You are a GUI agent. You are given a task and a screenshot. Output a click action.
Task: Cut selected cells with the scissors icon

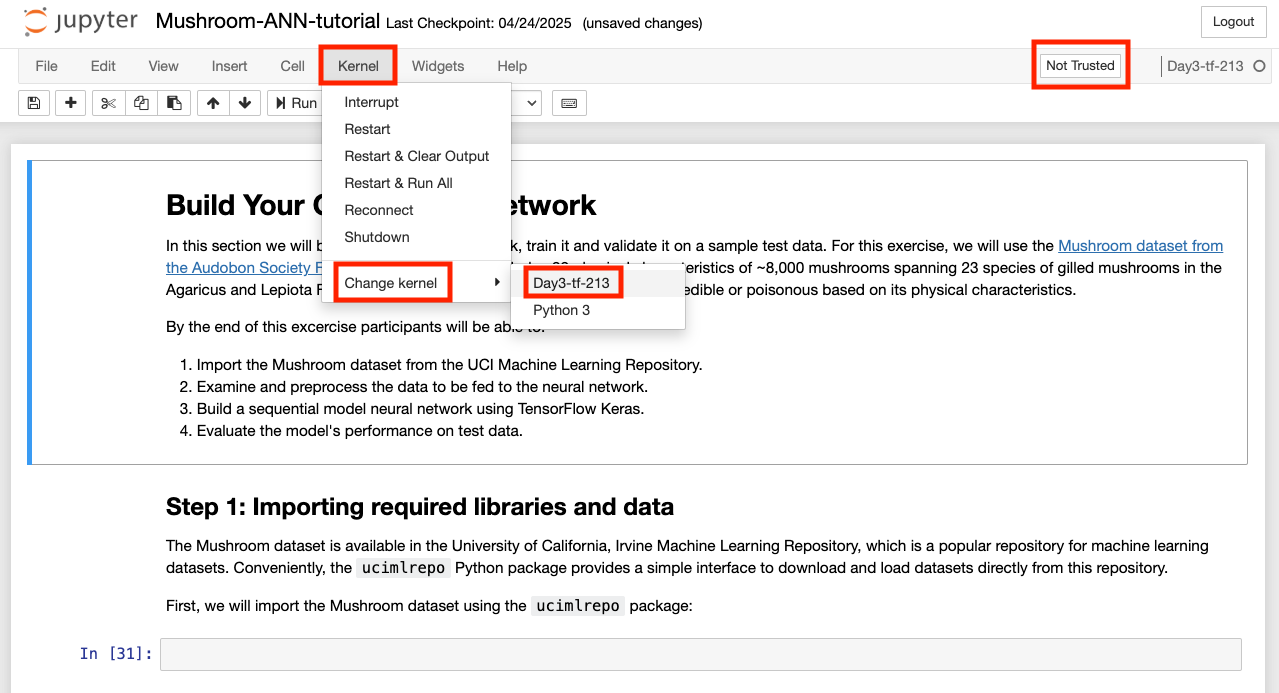tap(108, 103)
